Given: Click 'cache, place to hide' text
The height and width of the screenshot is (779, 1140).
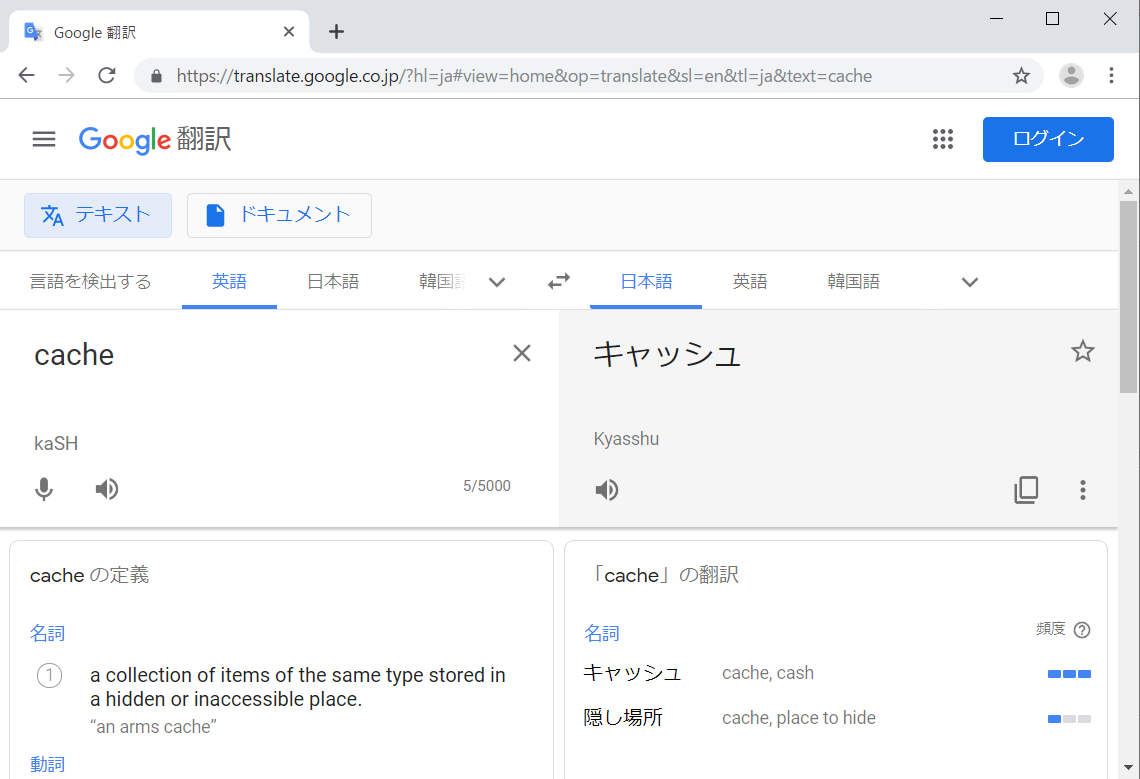Looking at the screenshot, I should (x=798, y=718).
